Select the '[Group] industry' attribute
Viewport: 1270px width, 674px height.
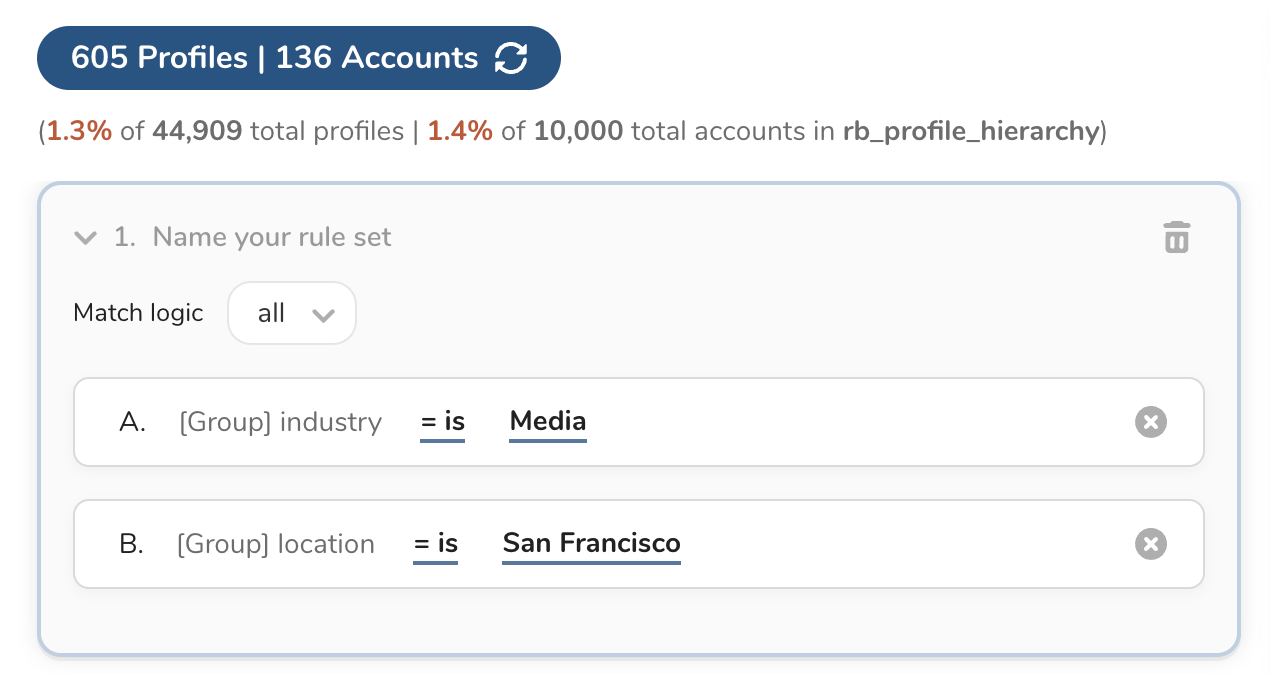point(280,422)
